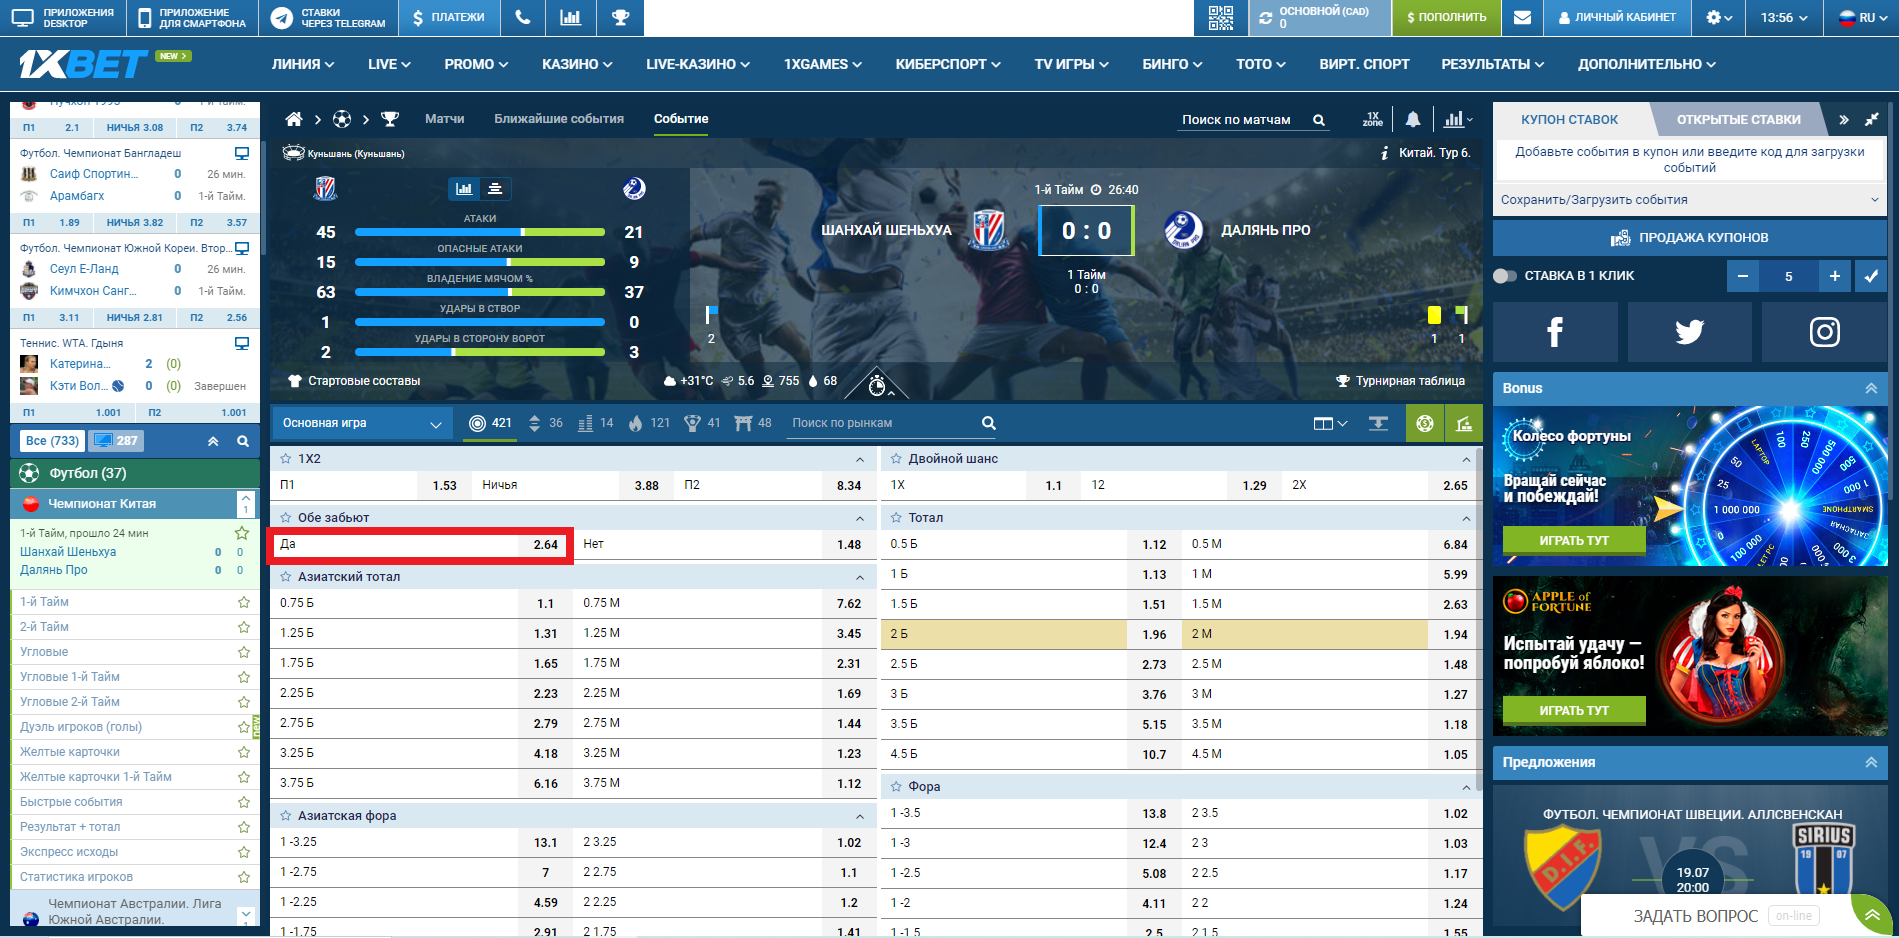Expand Сохранить/Загрузить события dropdown

tap(1690, 200)
